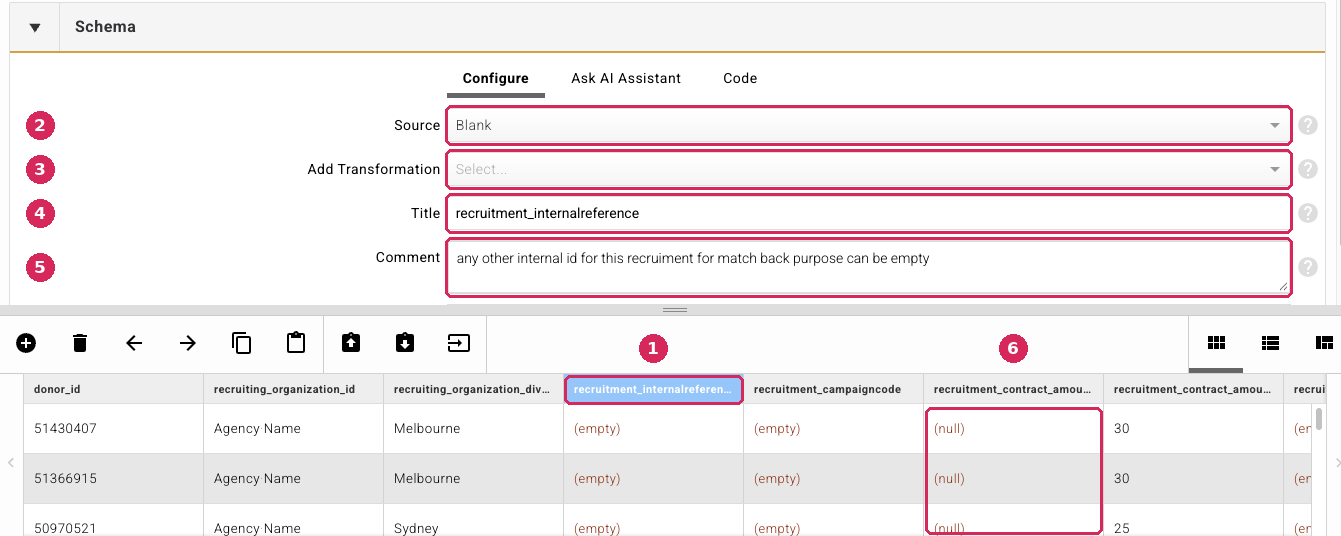Viewport: 1341px width, 536px height.
Task: Click the table's right scroll chevron
Action: pyautogui.click(x=1337, y=462)
